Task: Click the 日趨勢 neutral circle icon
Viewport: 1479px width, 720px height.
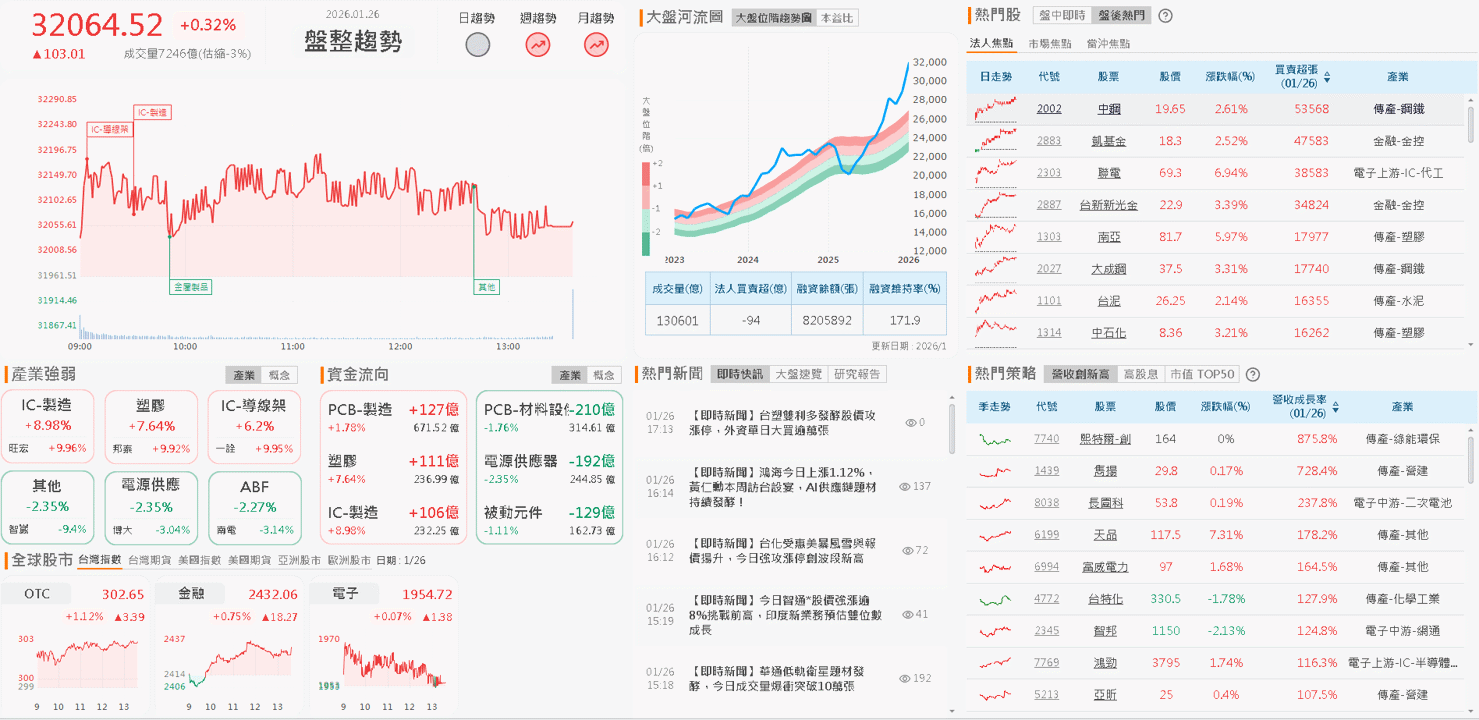Action: pyautogui.click(x=478, y=44)
